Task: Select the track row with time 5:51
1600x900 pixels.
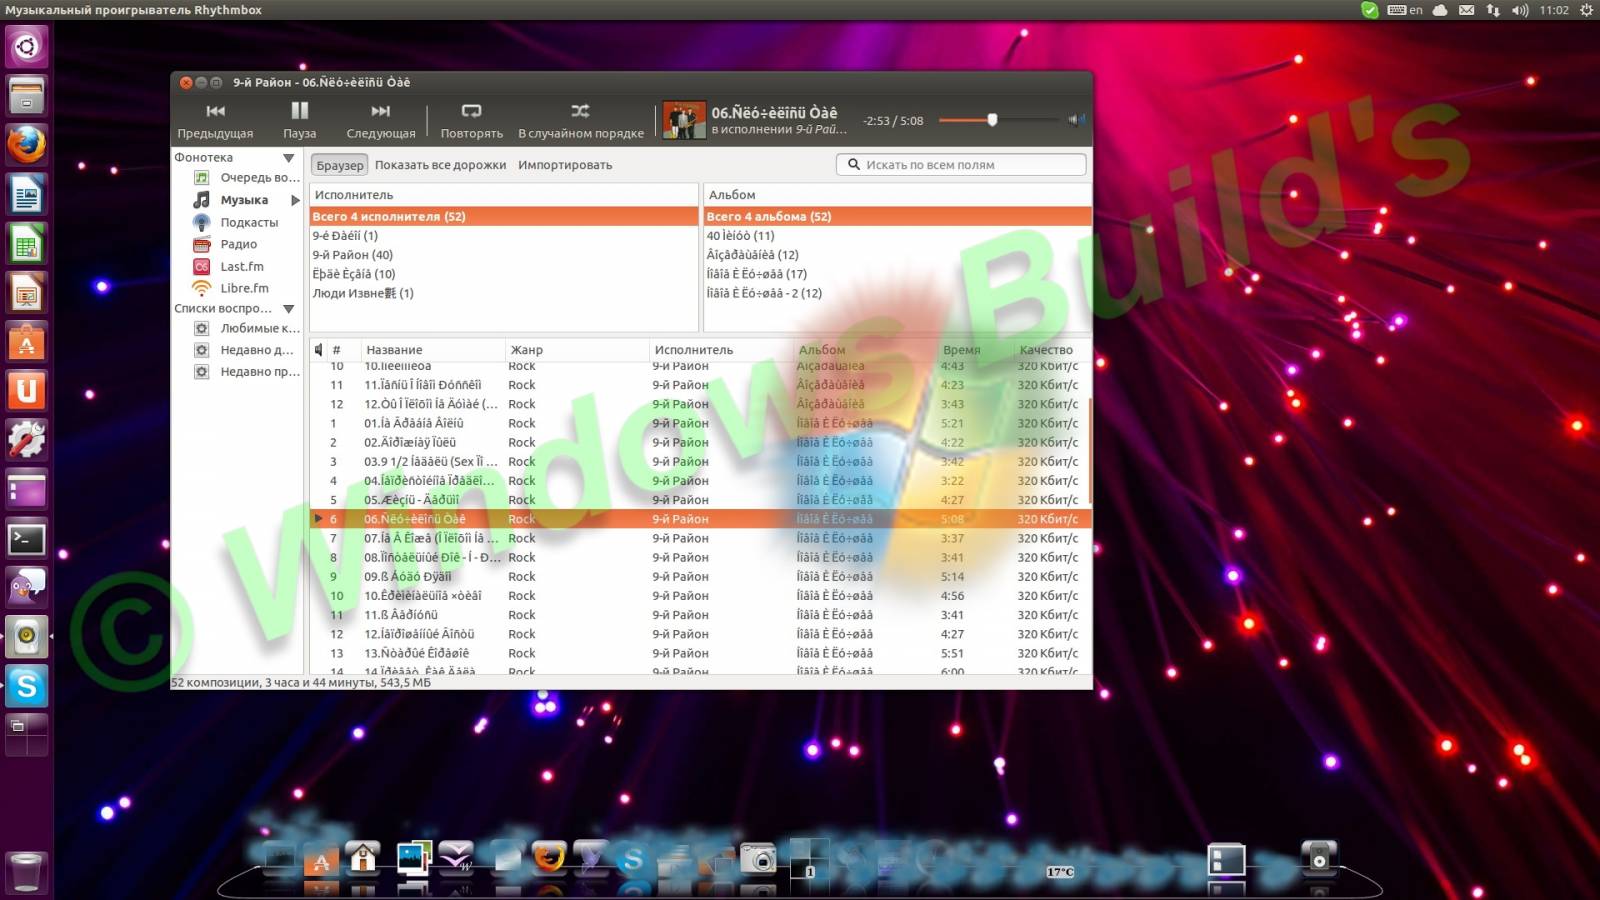Action: 700,653
